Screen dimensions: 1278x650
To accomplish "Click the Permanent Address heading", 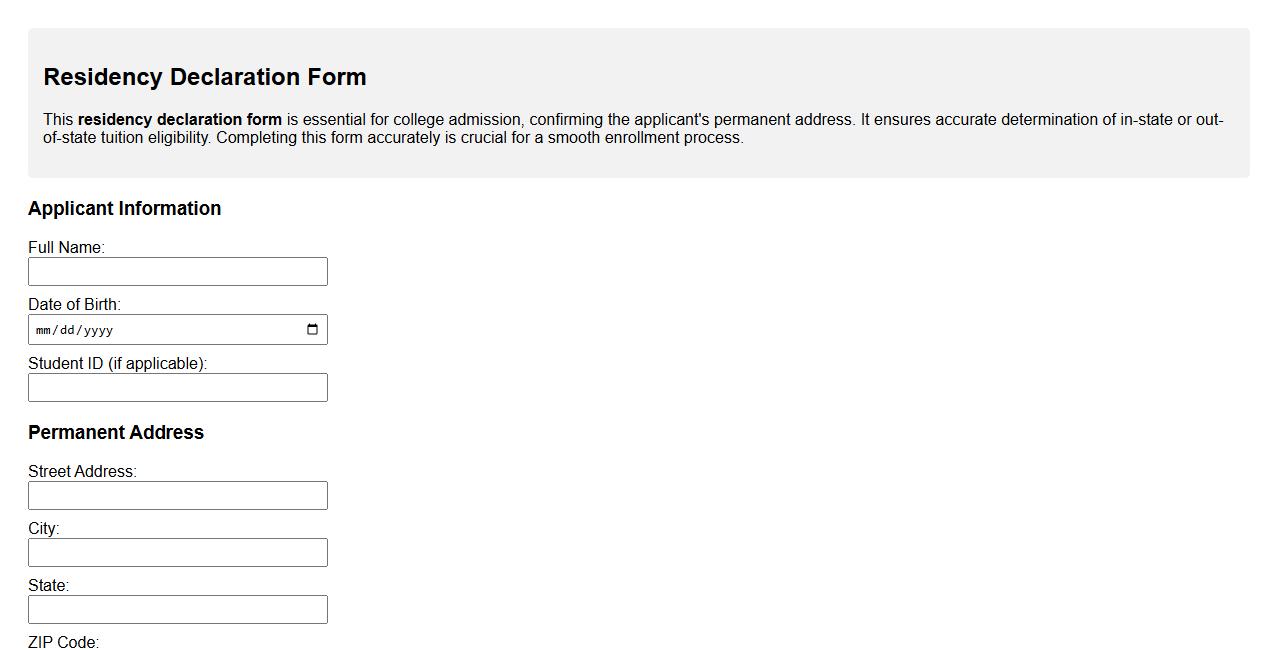I will pyautogui.click(x=116, y=432).
